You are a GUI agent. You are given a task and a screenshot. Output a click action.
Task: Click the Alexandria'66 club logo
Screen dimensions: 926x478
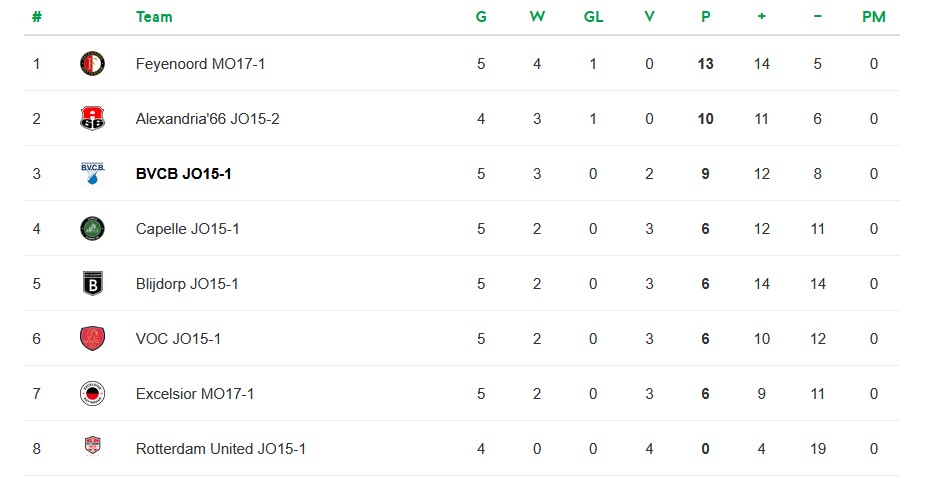92,119
